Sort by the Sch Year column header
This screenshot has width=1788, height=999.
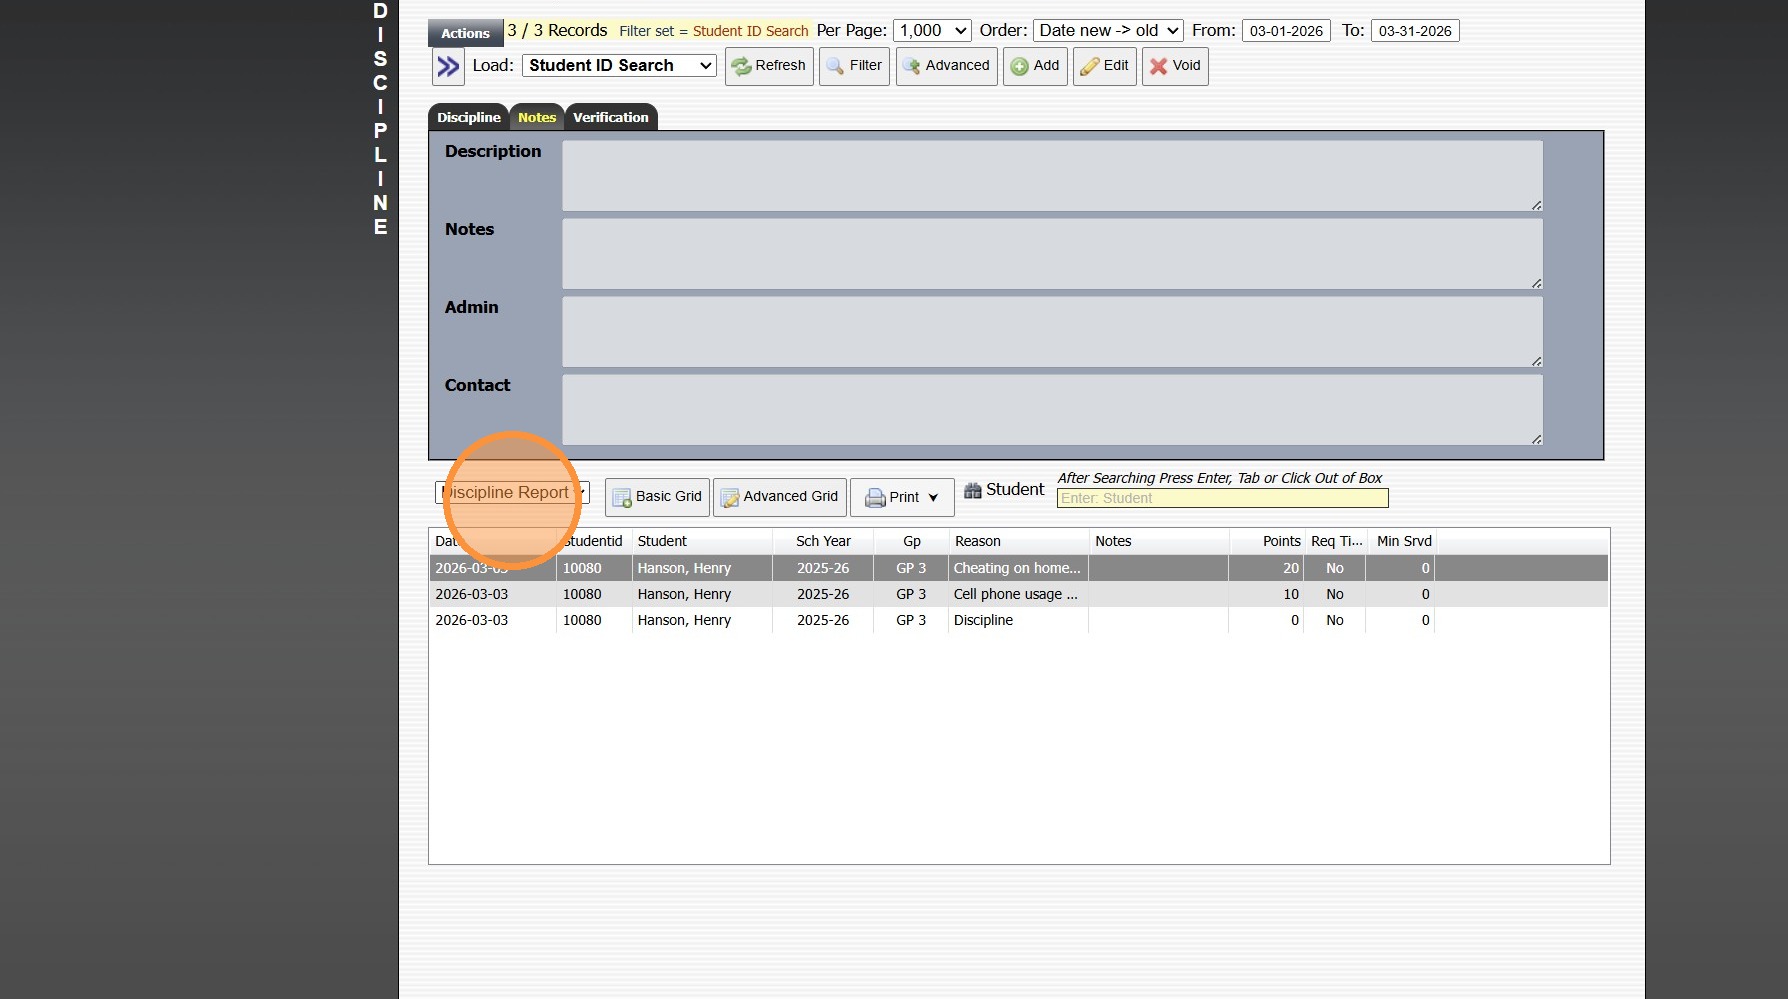(x=823, y=541)
